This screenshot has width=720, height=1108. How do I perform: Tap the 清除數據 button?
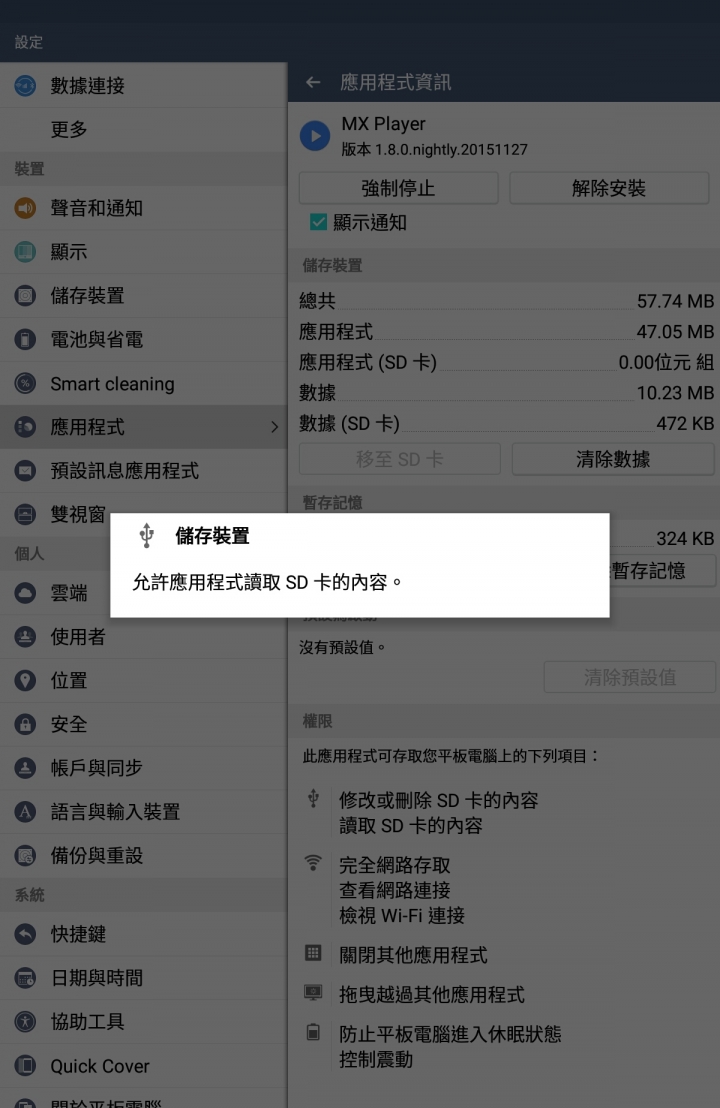point(613,459)
